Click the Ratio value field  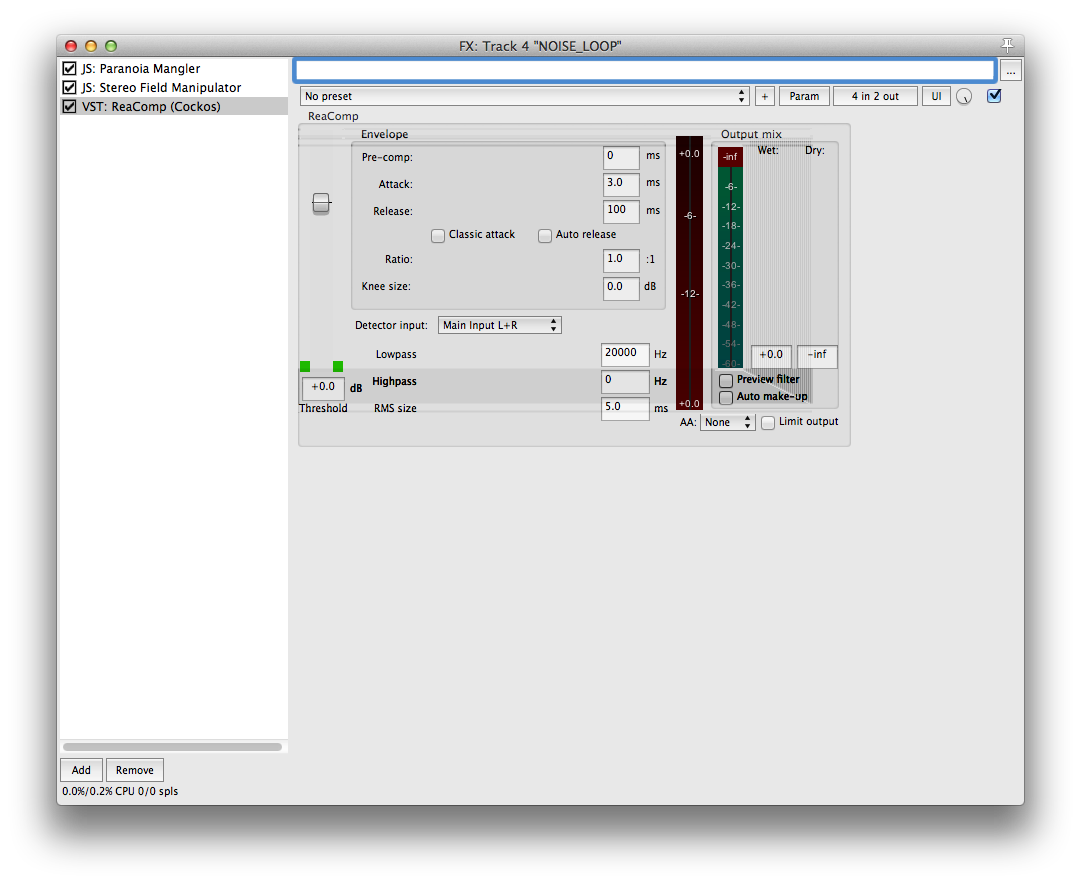[621, 260]
